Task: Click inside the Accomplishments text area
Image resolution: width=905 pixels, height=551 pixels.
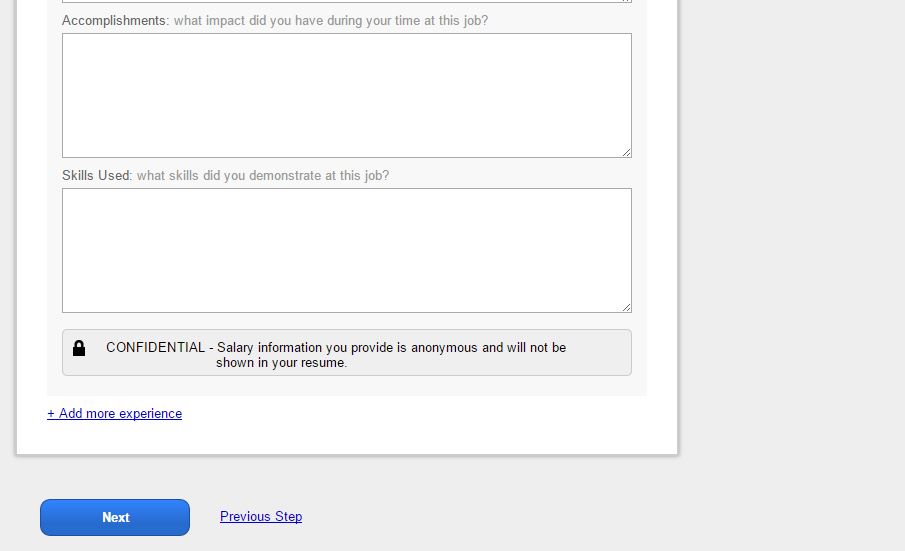Action: tap(346, 95)
